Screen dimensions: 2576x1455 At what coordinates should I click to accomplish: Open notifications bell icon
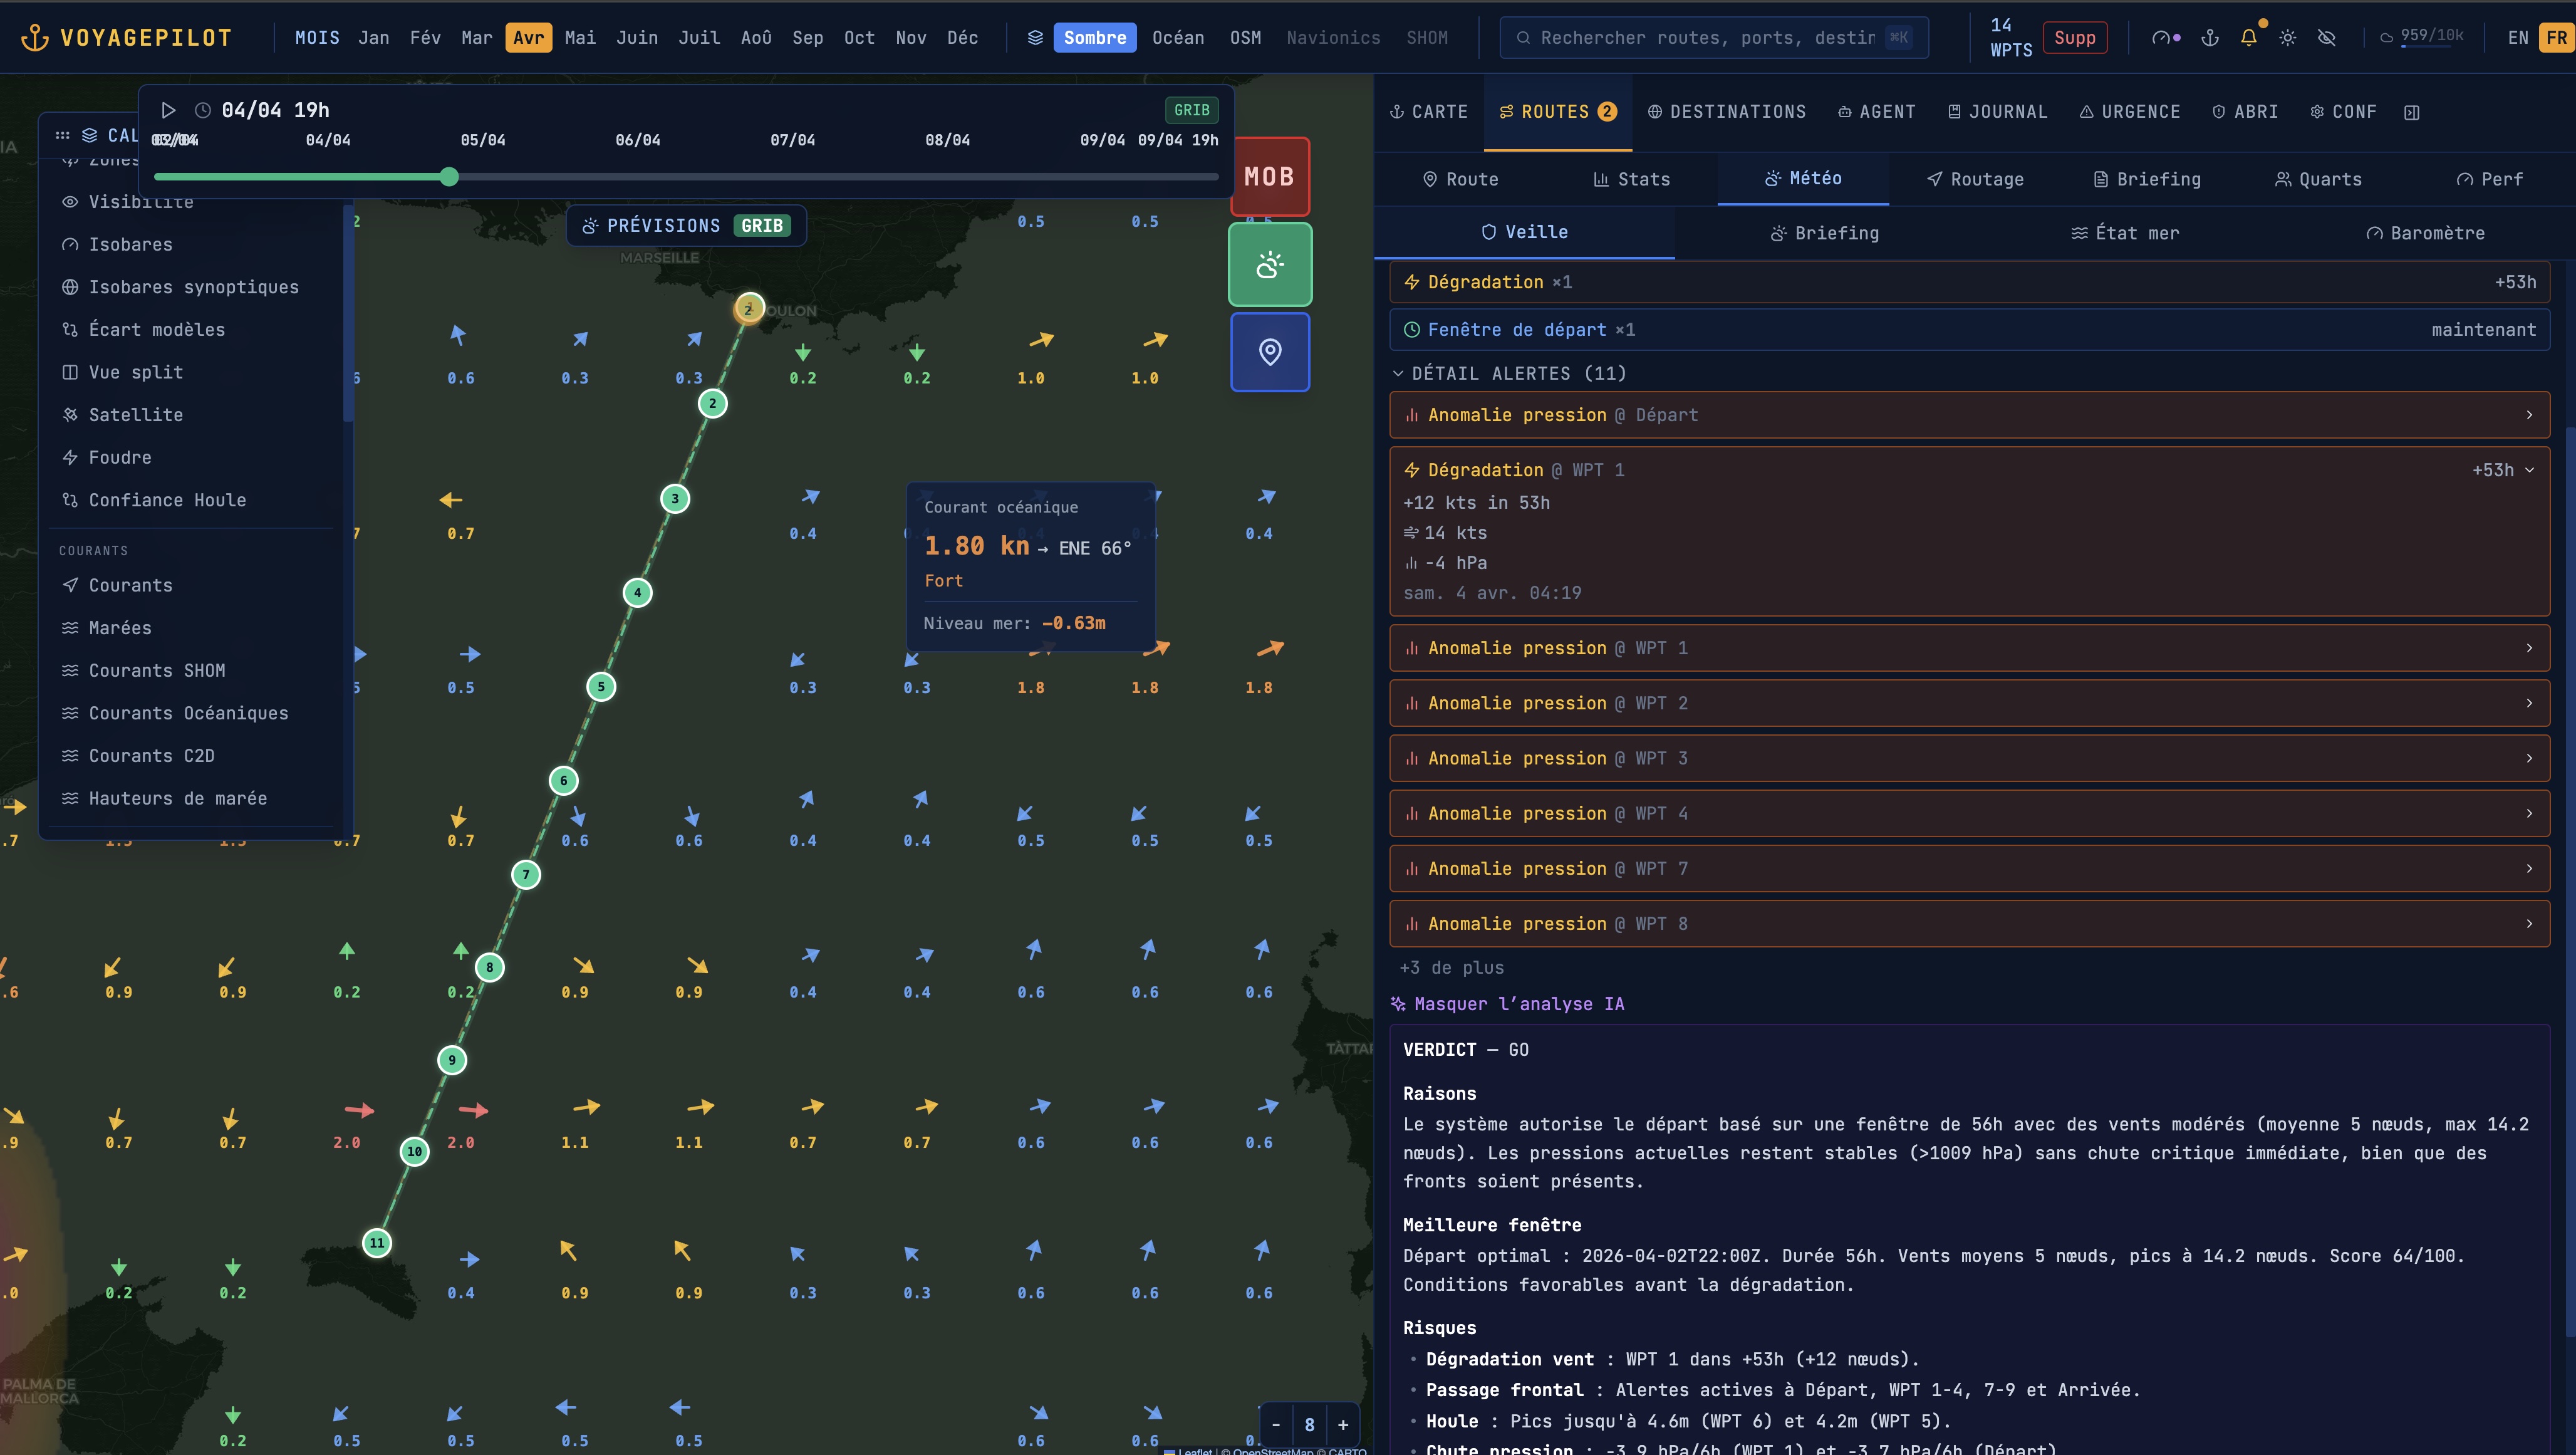tap(2248, 38)
